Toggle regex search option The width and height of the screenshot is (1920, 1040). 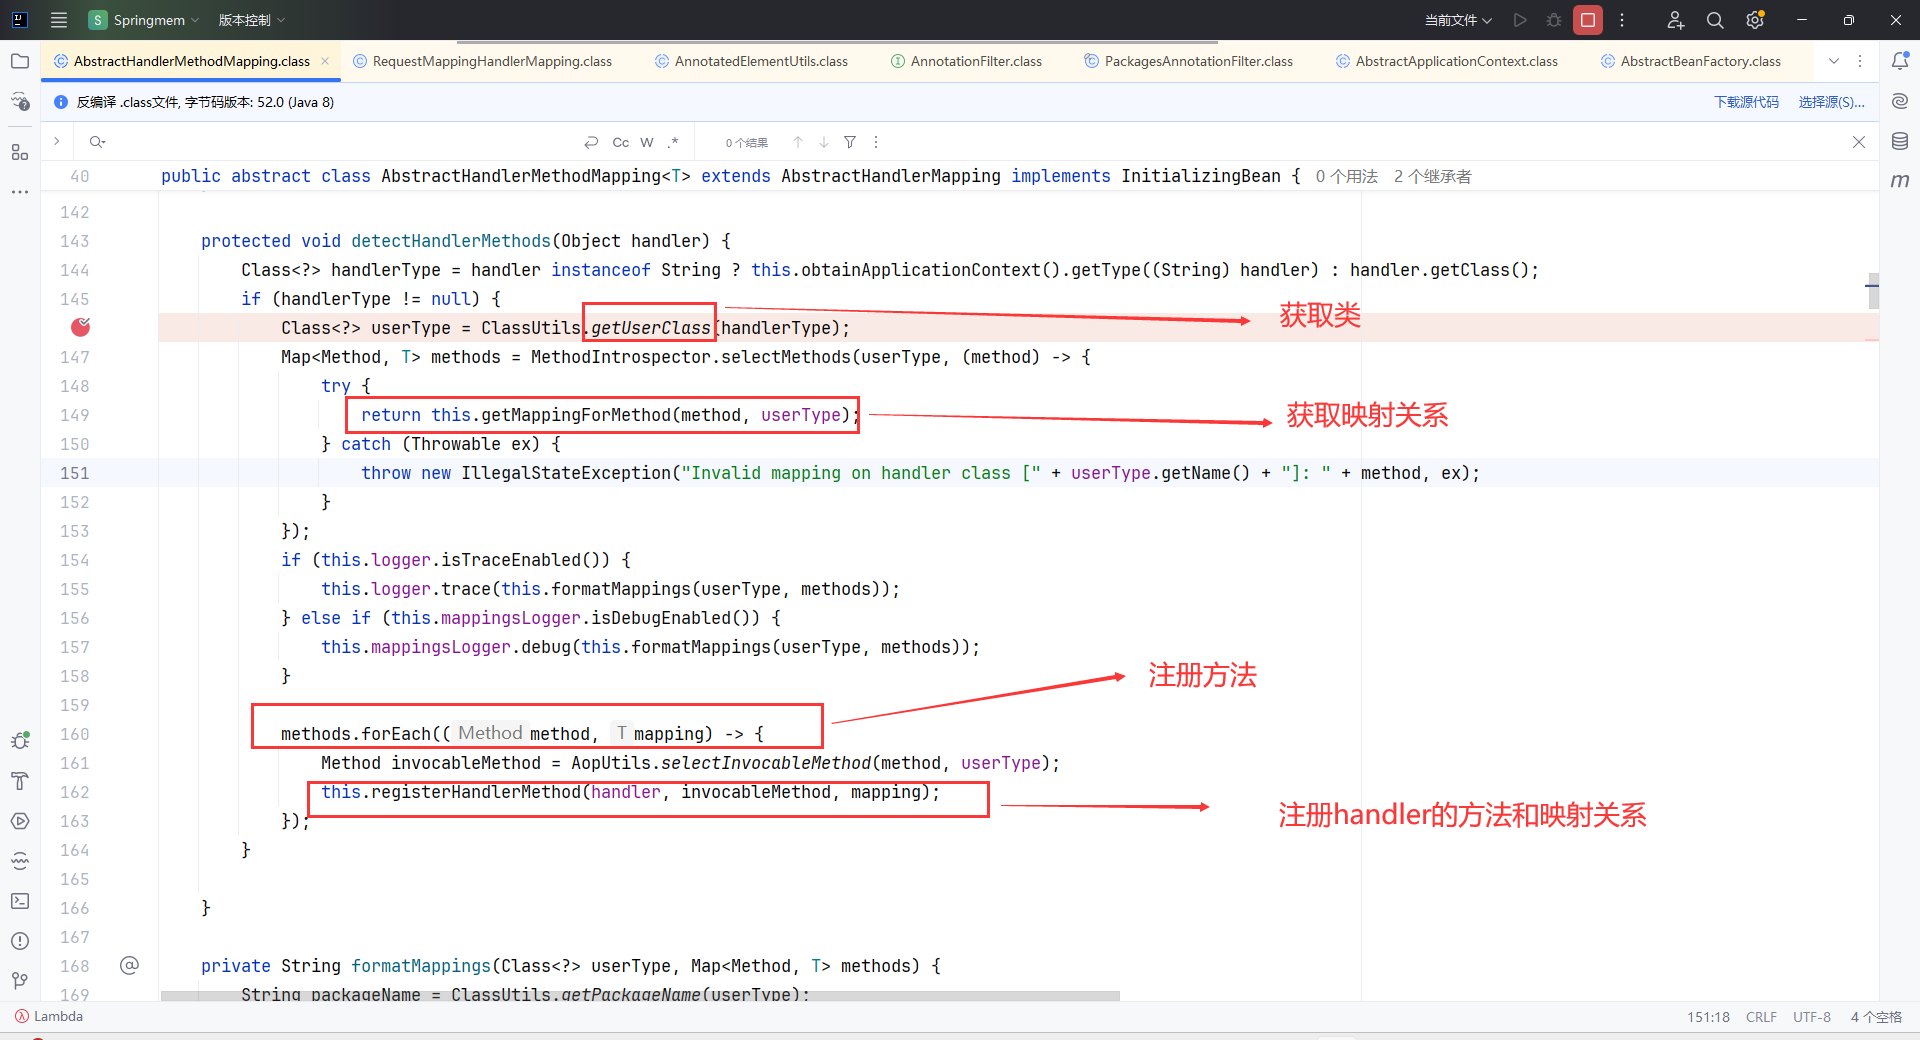pyautogui.click(x=673, y=142)
